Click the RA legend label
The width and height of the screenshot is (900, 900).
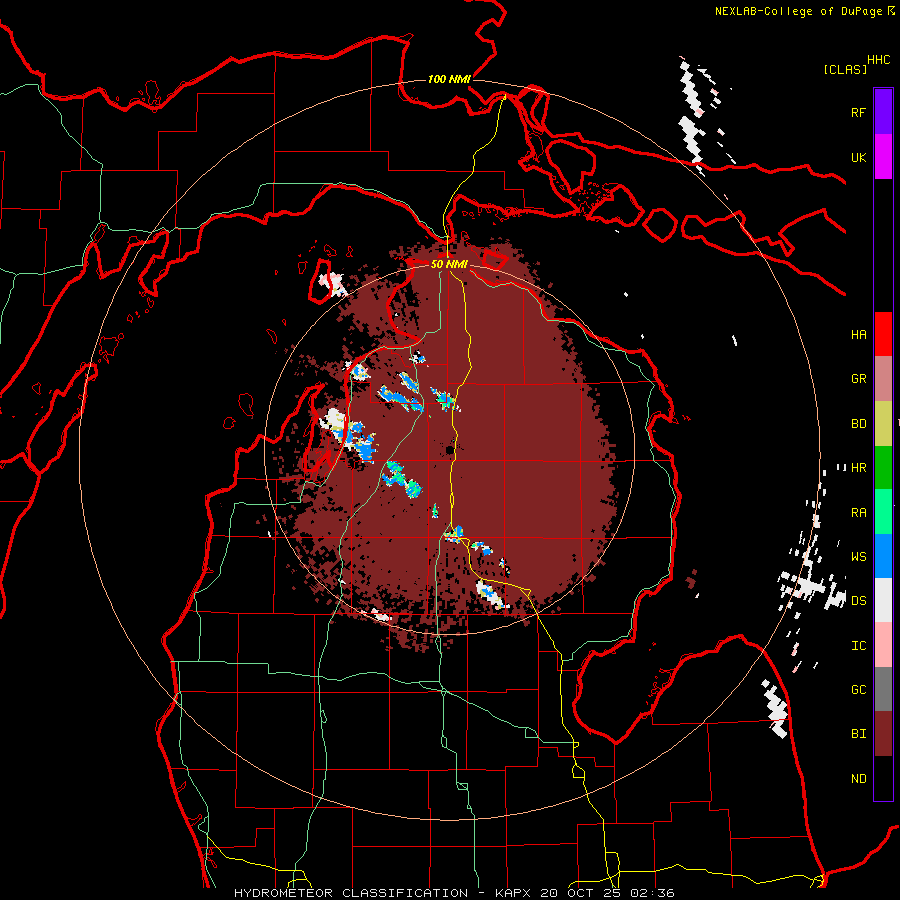[x=859, y=512]
